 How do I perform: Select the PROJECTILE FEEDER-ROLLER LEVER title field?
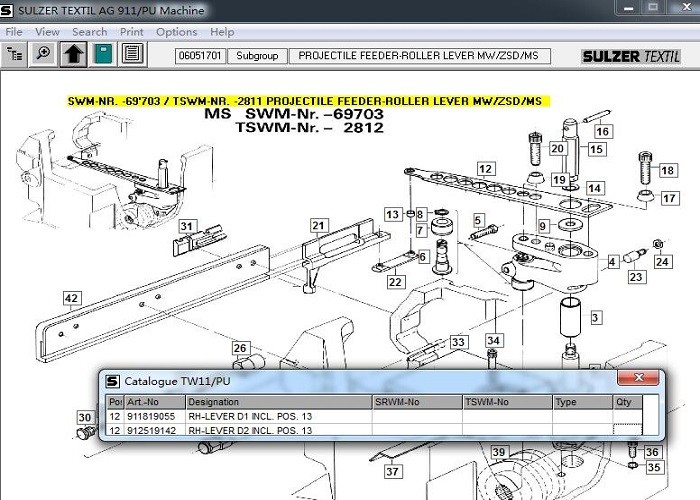coord(420,56)
